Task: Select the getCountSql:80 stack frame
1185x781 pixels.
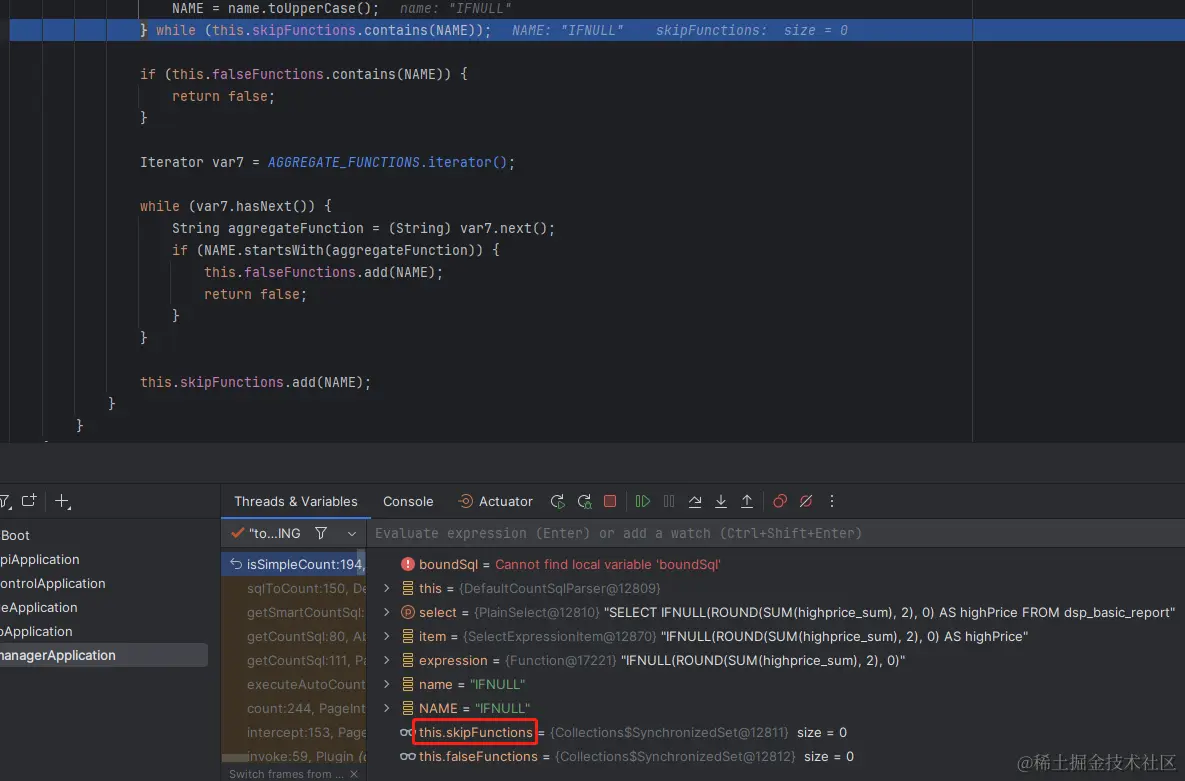Action: pyautogui.click(x=294, y=637)
